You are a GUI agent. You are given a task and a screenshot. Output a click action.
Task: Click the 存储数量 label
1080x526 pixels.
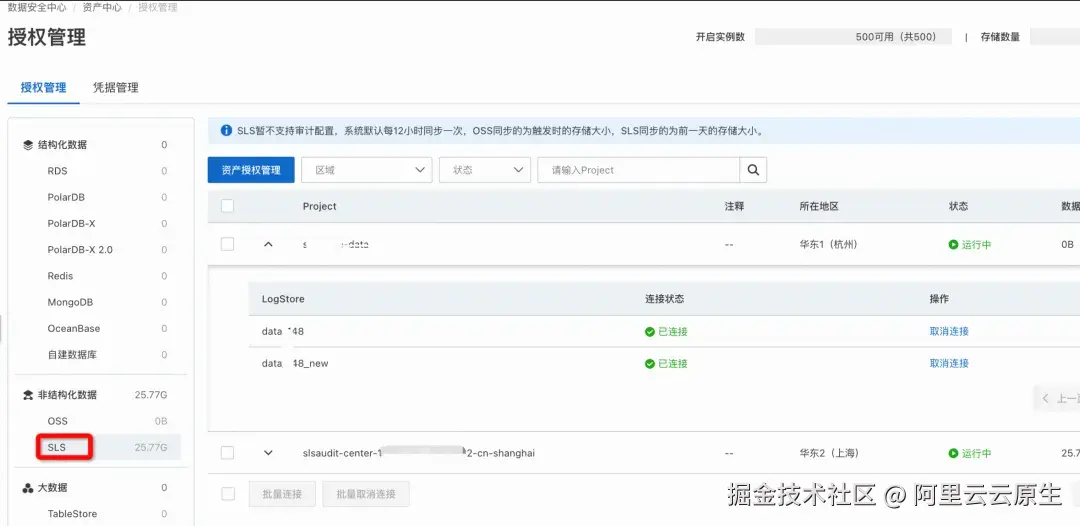point(1000,37)
